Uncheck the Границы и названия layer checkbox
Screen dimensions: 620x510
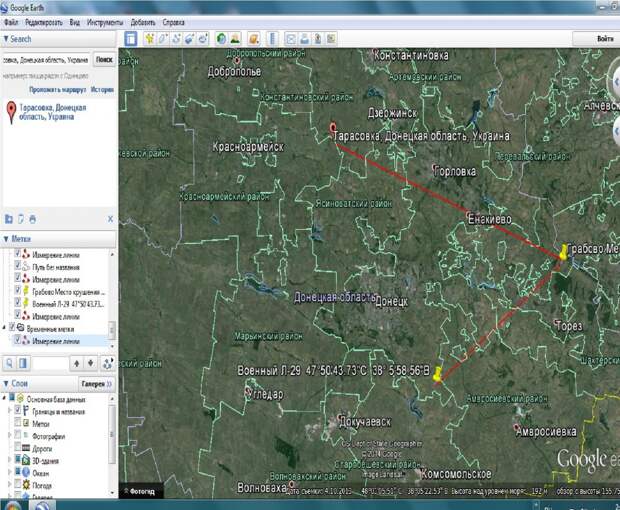pyautogui.click(x=17, y=410)
